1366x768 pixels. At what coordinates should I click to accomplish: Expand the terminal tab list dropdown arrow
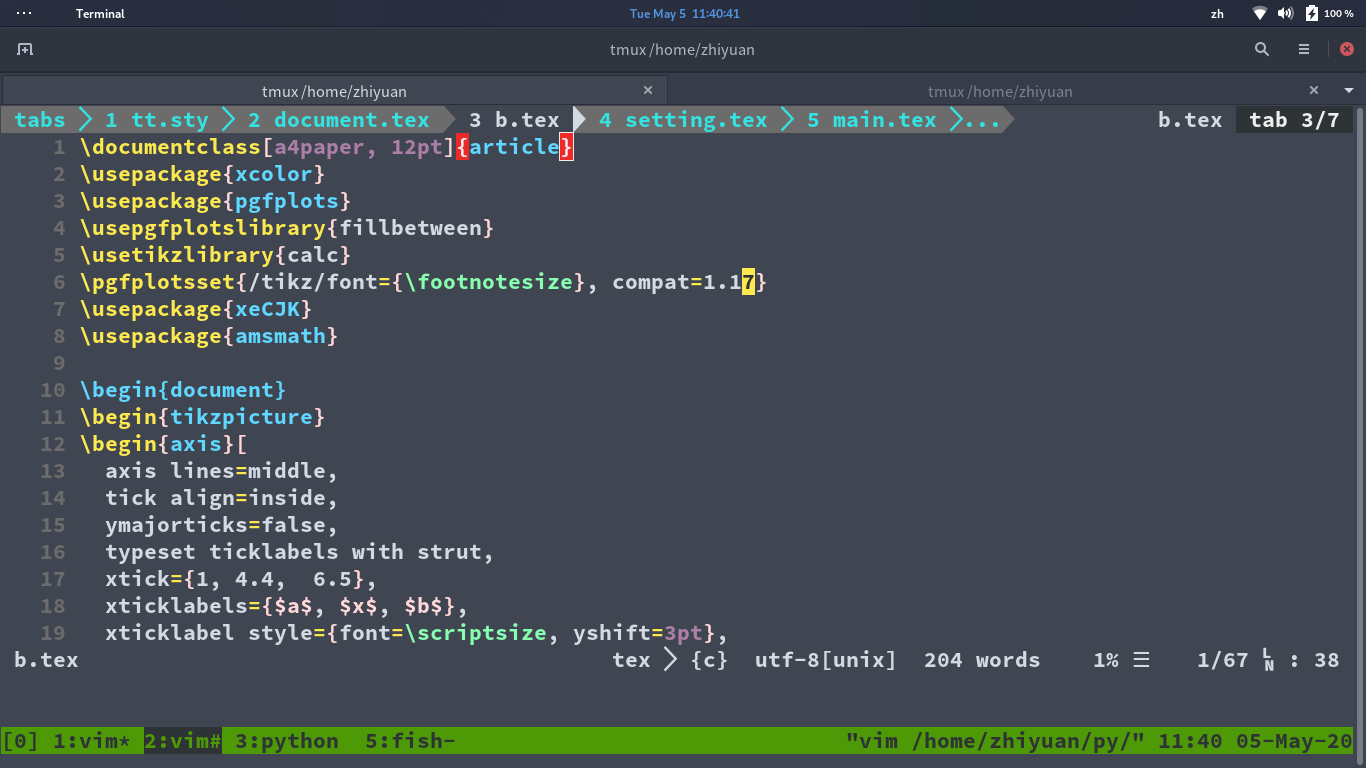pyautogui.click(x=1348, y=90)
